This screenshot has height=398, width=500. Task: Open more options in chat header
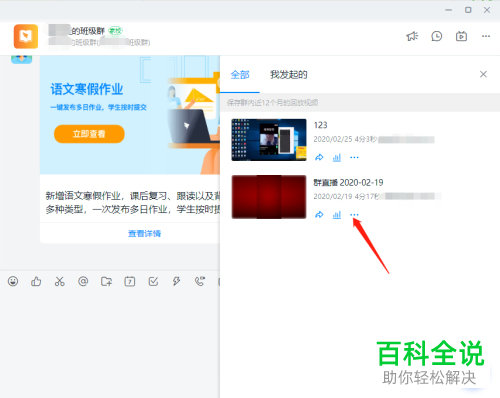(x=486, y=36)
